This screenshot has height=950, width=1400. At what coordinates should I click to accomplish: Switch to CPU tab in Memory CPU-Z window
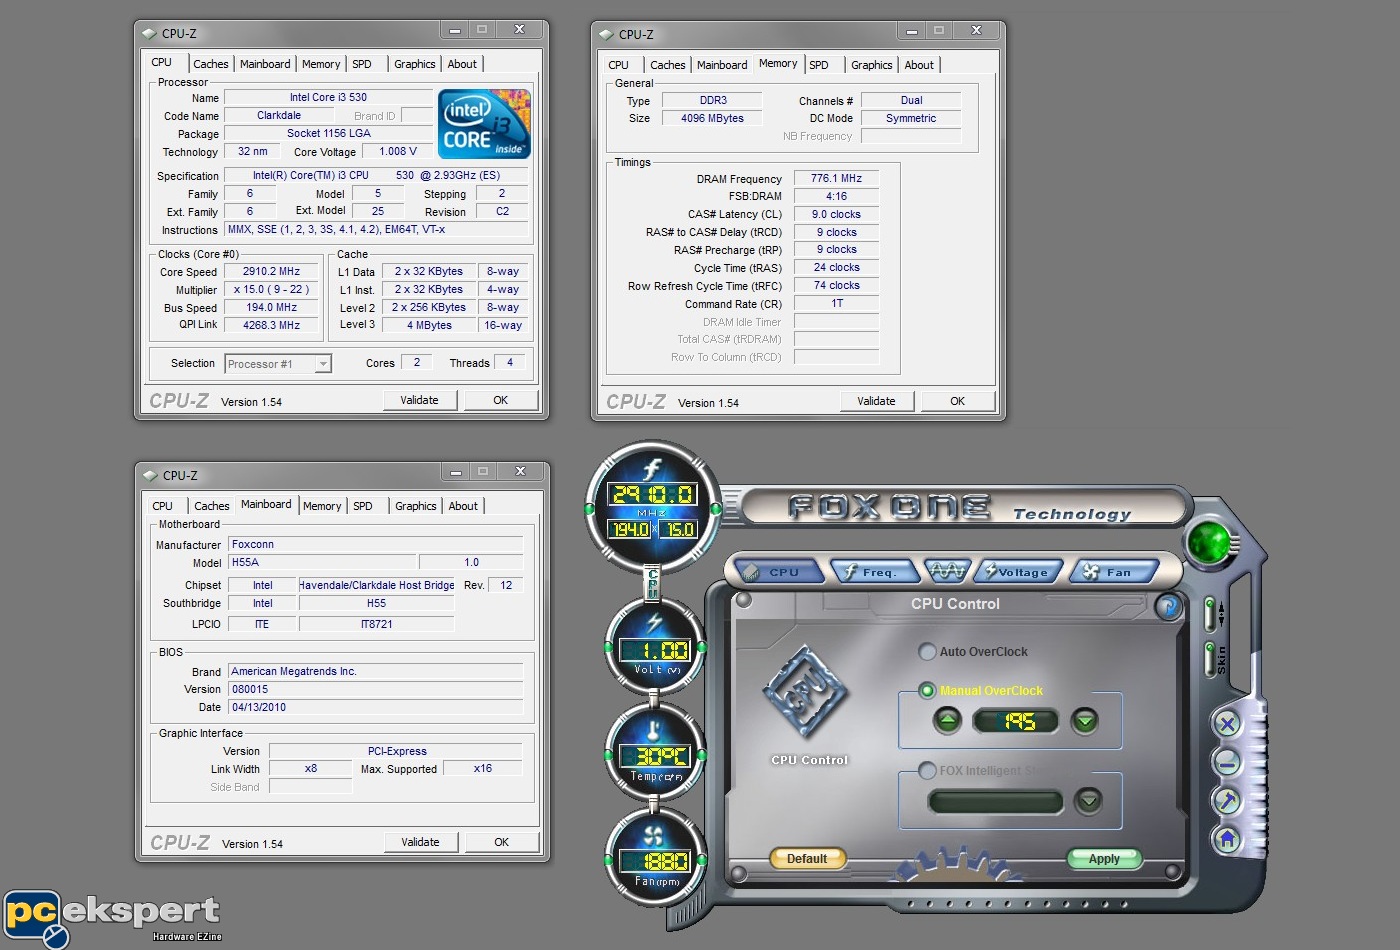coord(619,65)
